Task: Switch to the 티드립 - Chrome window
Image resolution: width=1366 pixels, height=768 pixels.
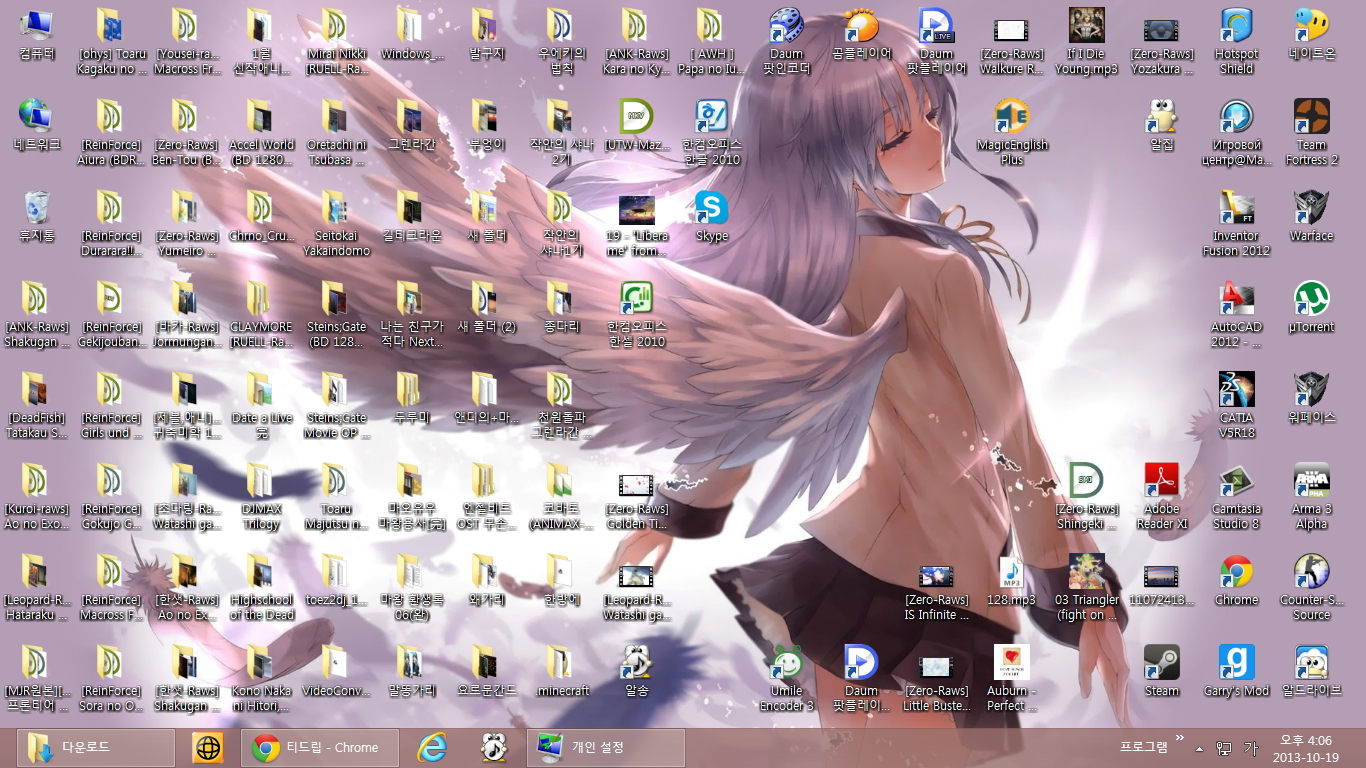Action: pos(320,746)
